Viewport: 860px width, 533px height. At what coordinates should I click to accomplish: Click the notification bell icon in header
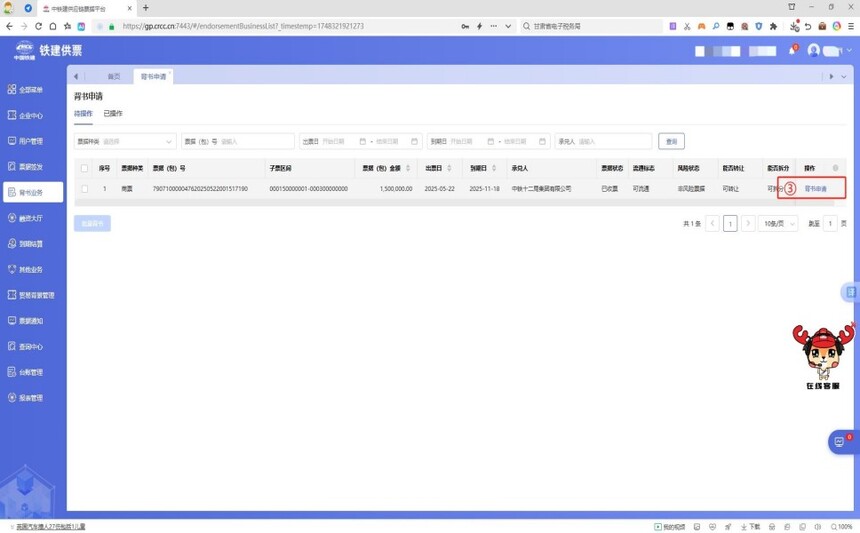pos(791,51)
